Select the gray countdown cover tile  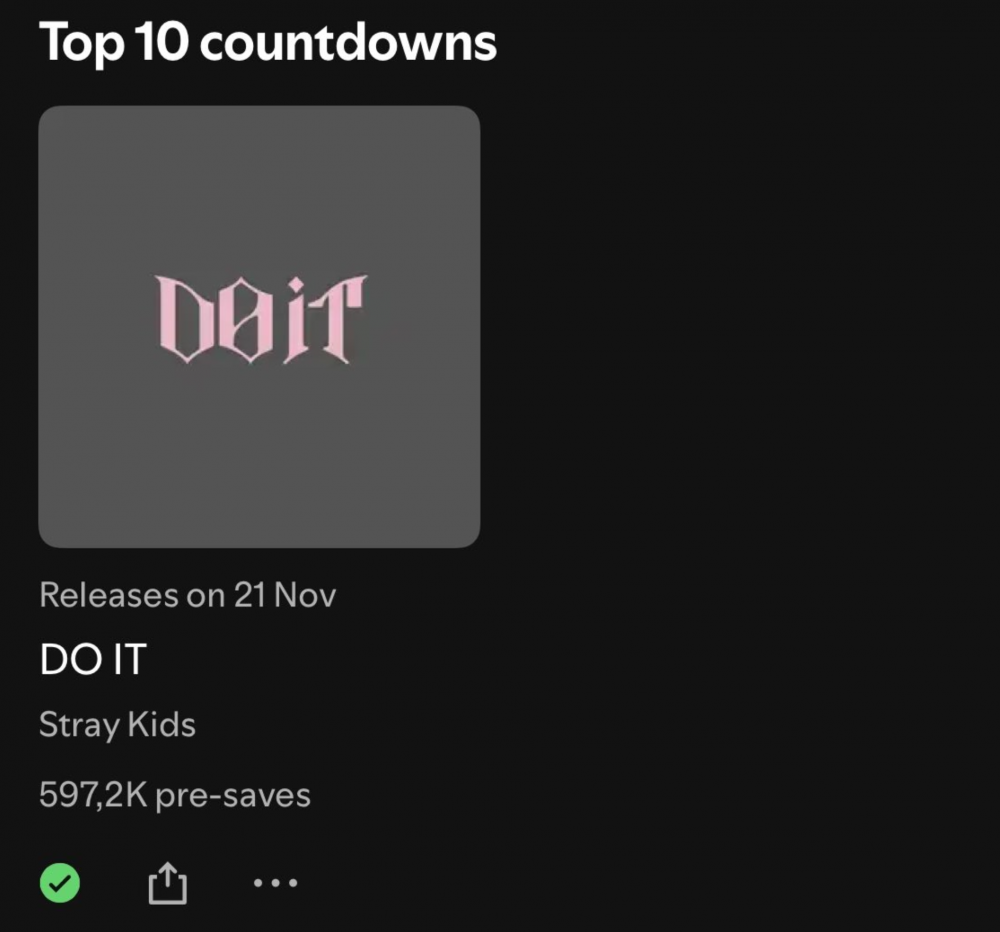click(x=259, y=450)
